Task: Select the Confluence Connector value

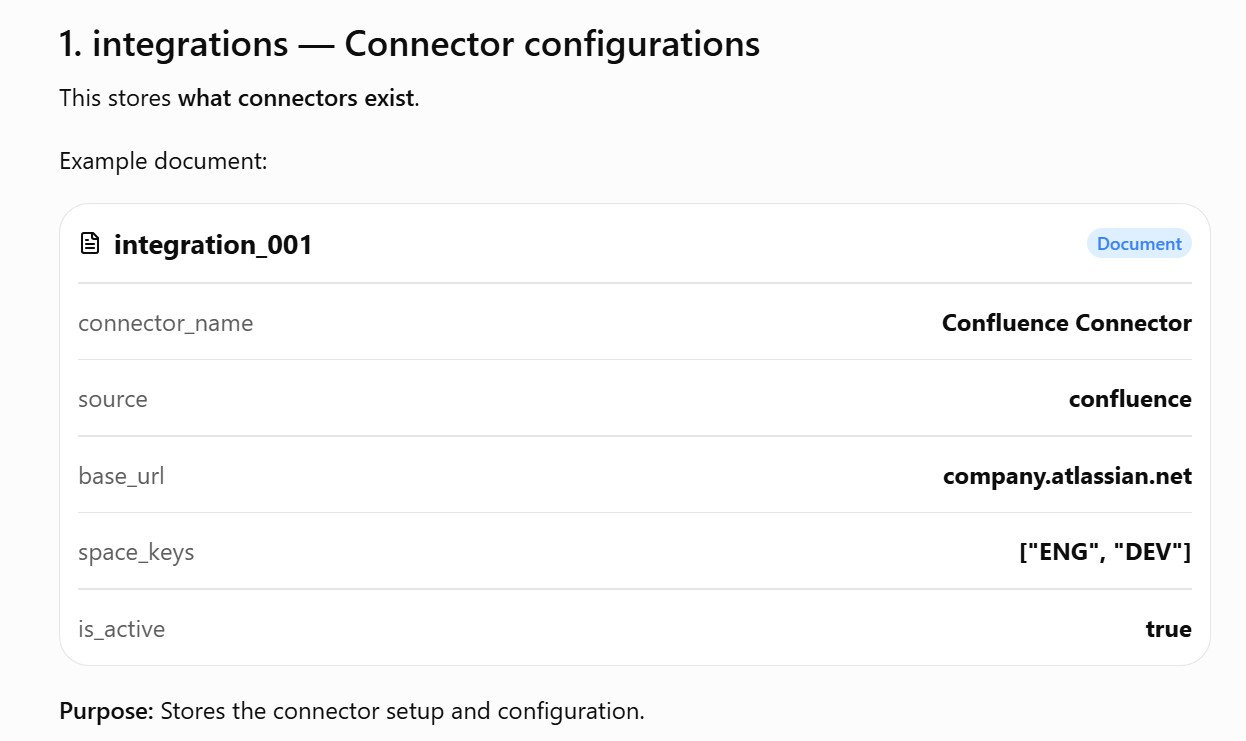Action: [x=1067, y=323]
